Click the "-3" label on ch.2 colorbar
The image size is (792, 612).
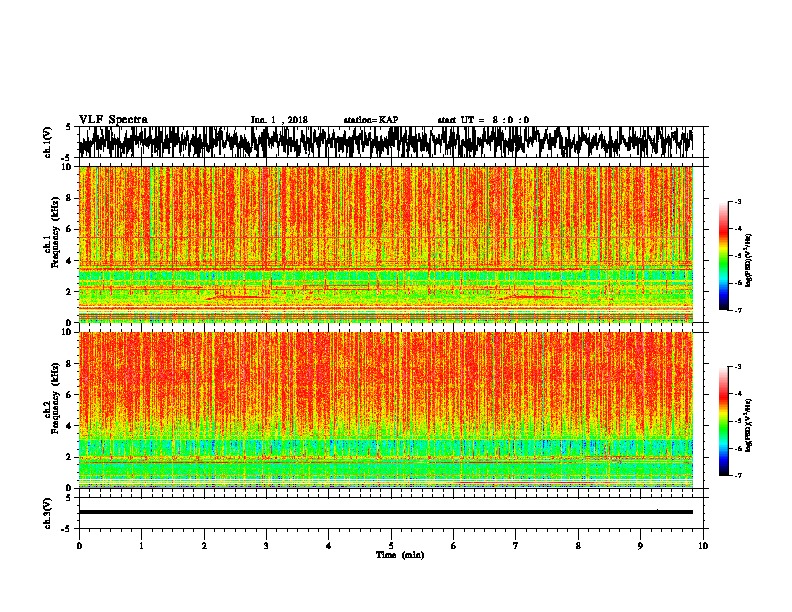tap(737, 367)
